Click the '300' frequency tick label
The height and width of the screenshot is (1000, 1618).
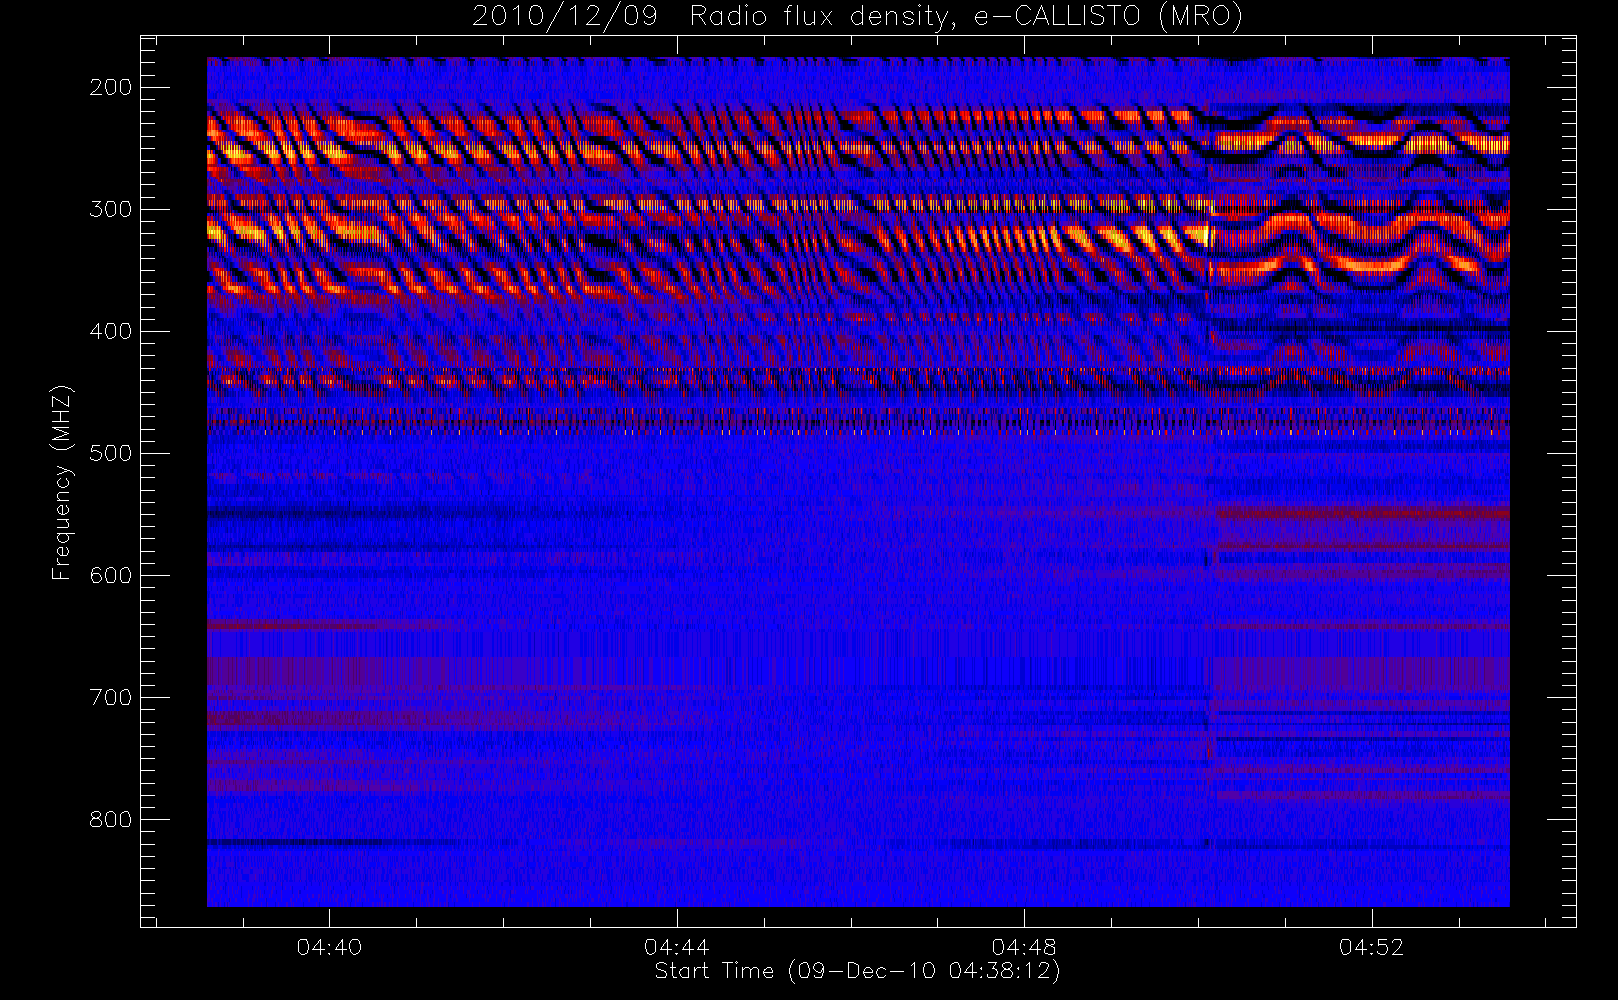coord(111,209)
